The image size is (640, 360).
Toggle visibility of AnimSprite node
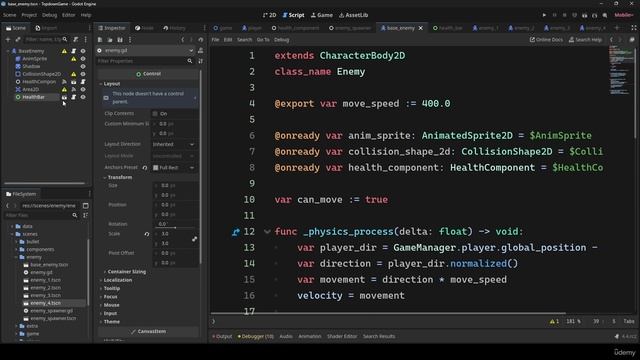(83, 59)
